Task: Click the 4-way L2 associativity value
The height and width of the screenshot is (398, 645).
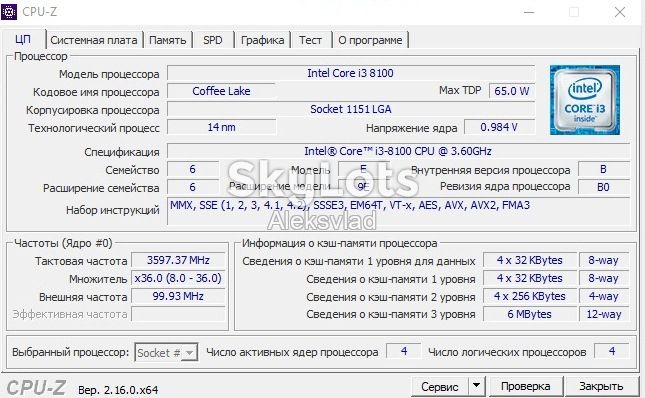Action: 603,296
